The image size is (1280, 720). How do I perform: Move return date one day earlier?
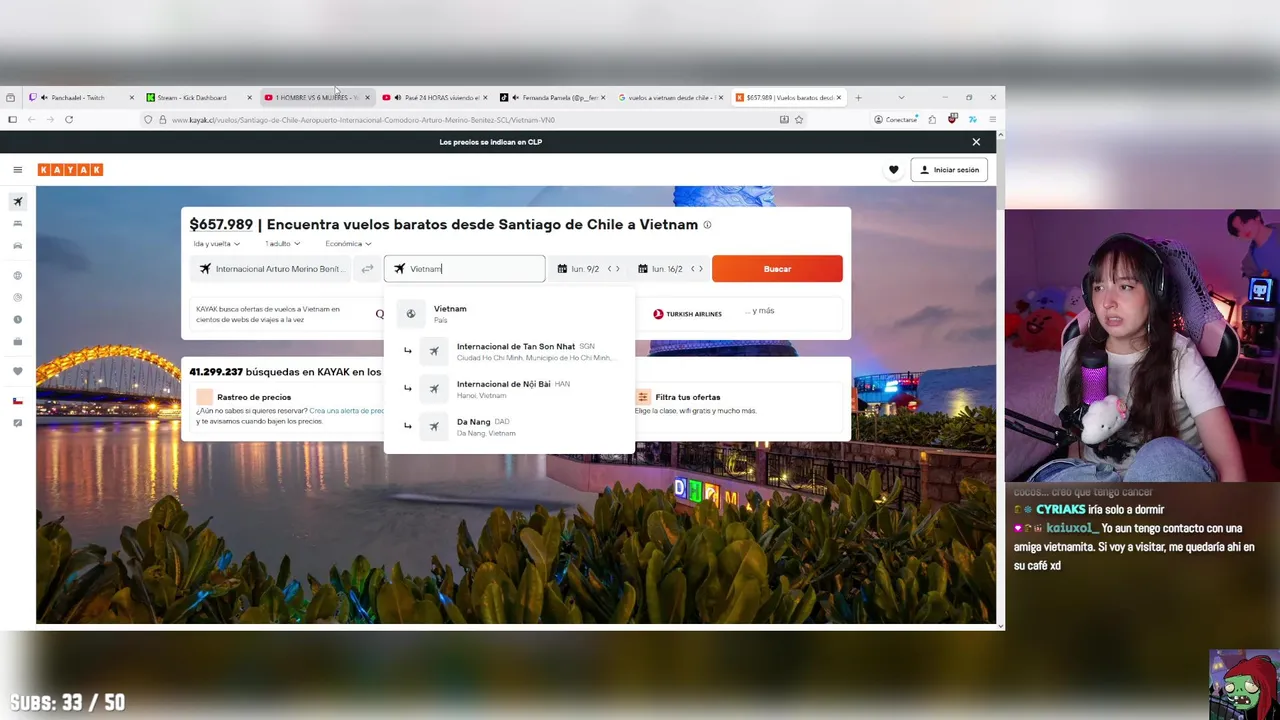692,269
